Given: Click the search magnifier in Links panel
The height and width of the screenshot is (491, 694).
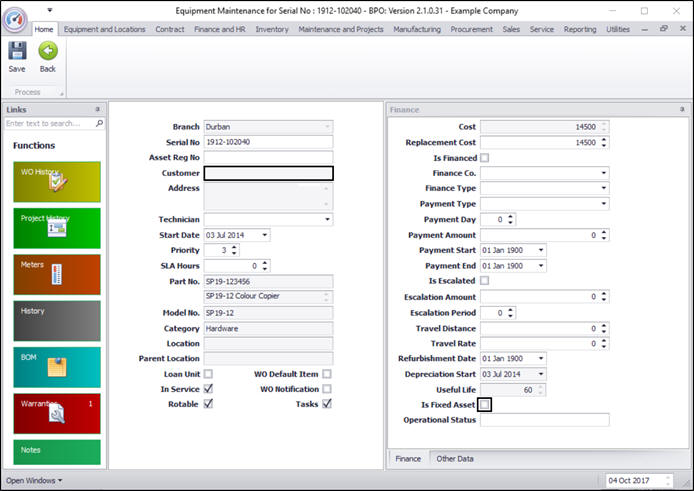Looking at the screenshot, I should point(99,124).
